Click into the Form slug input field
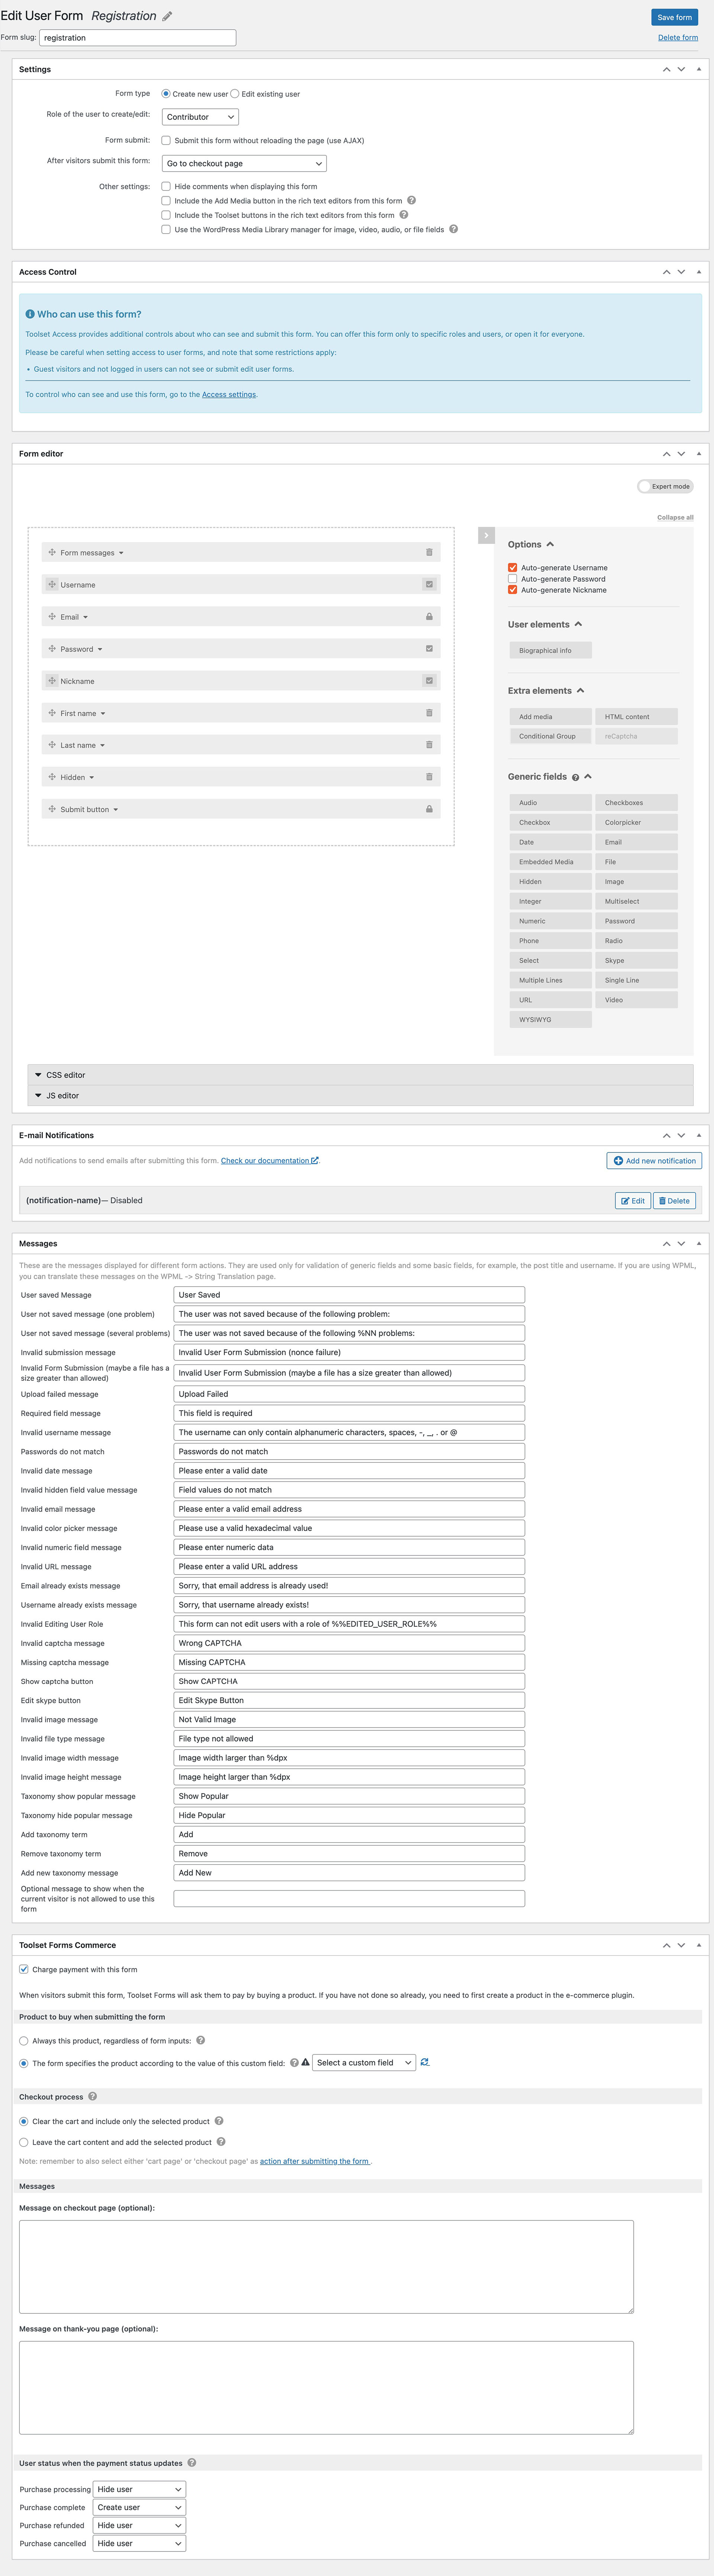 [x=138, y=38]
